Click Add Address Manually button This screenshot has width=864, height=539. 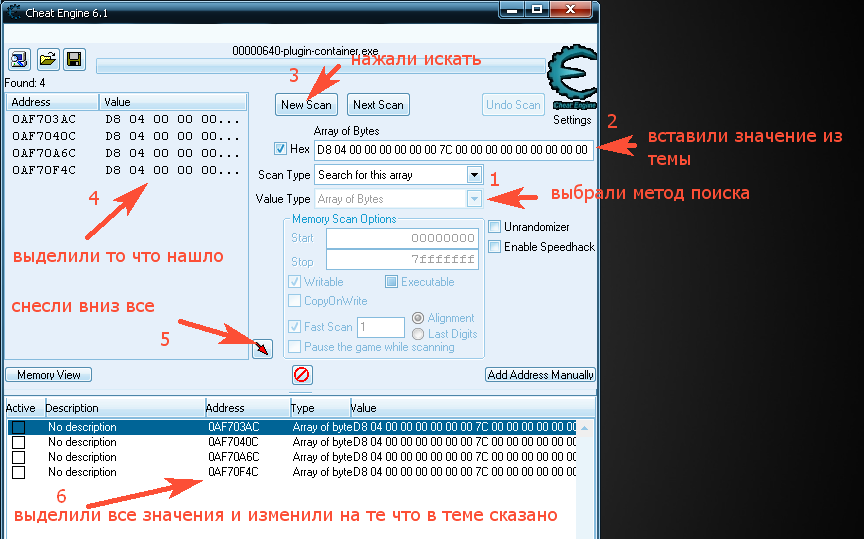pos(540,375)
